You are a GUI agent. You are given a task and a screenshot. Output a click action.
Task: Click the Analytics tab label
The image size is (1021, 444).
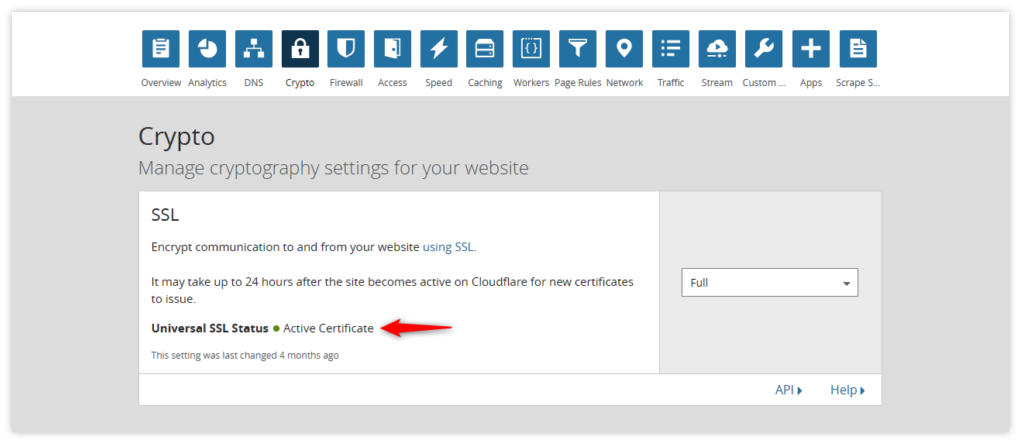tap(207, 83)
